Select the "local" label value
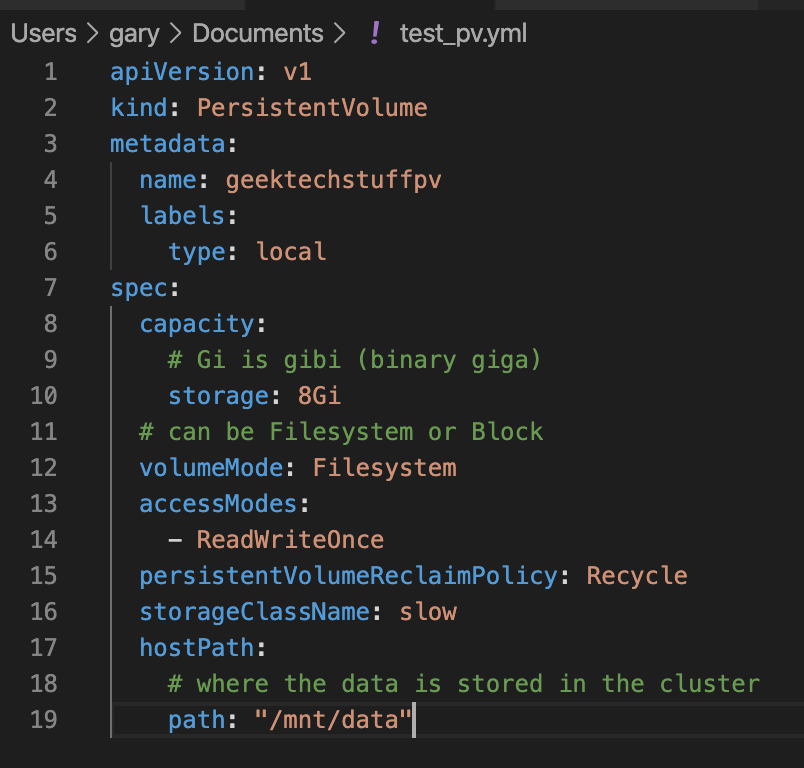This screenshot has height=768, width=804. (x=290, y=251)
